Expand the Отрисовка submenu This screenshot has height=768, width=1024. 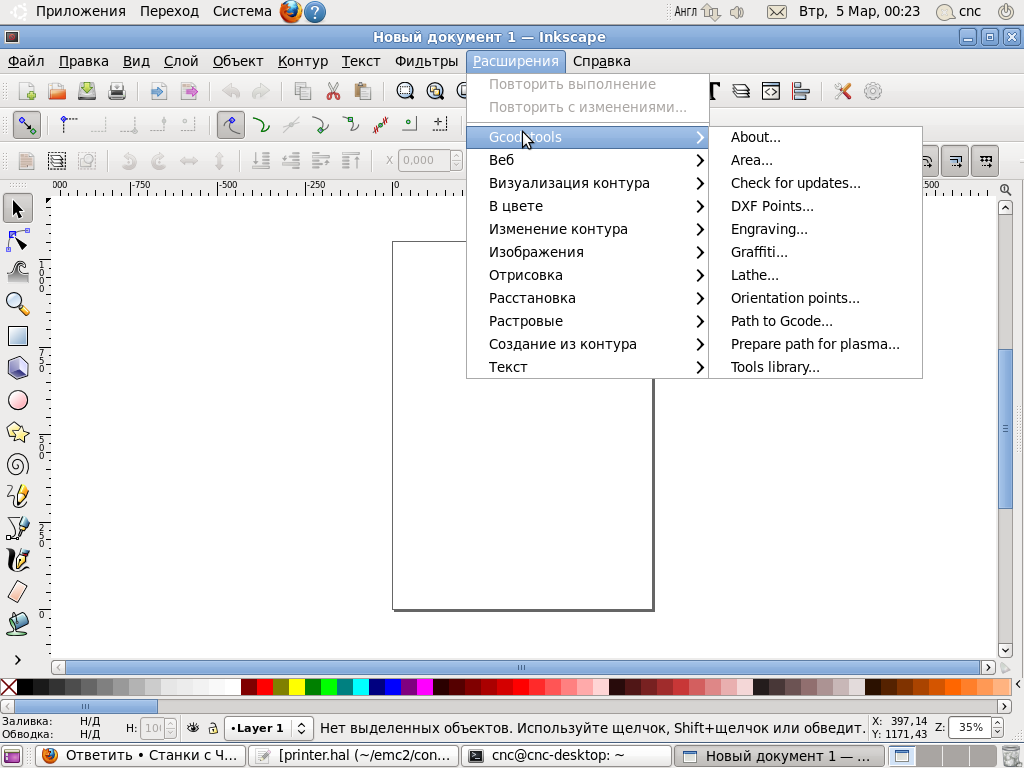pyautogui.click(x=587, y=275)
